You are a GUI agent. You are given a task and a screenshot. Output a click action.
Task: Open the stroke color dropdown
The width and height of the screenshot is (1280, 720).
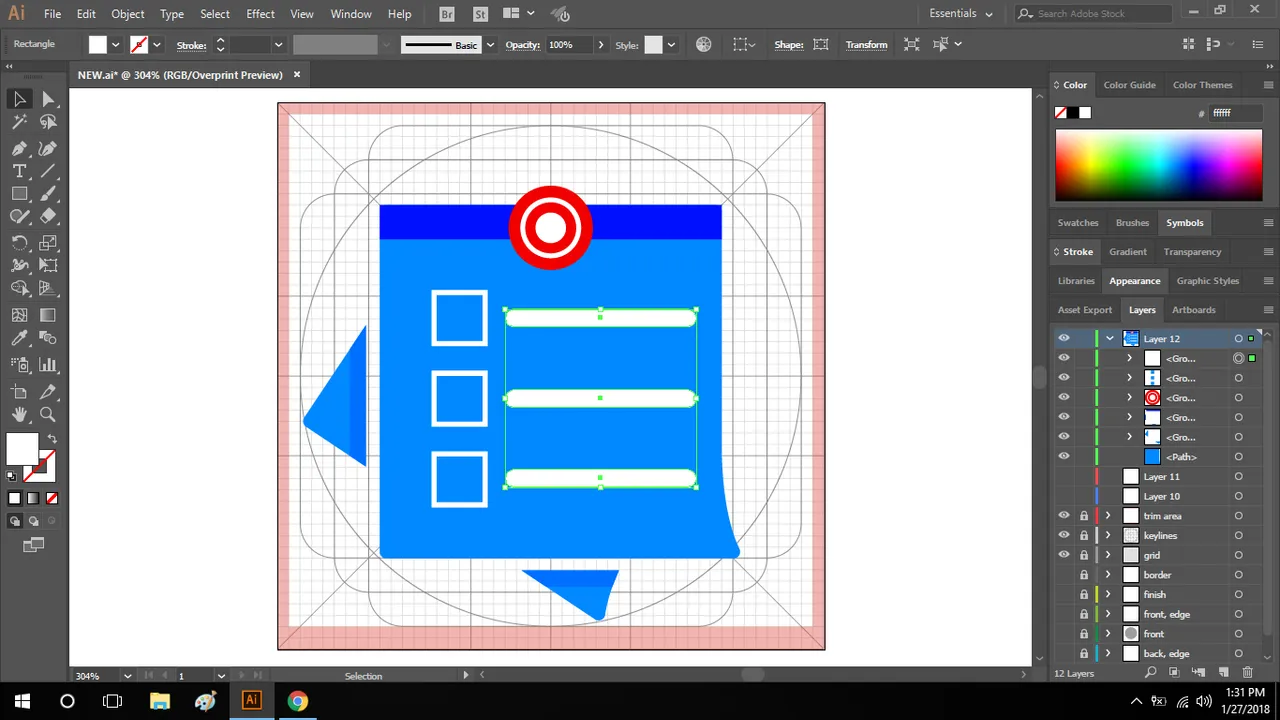point(157,44)
